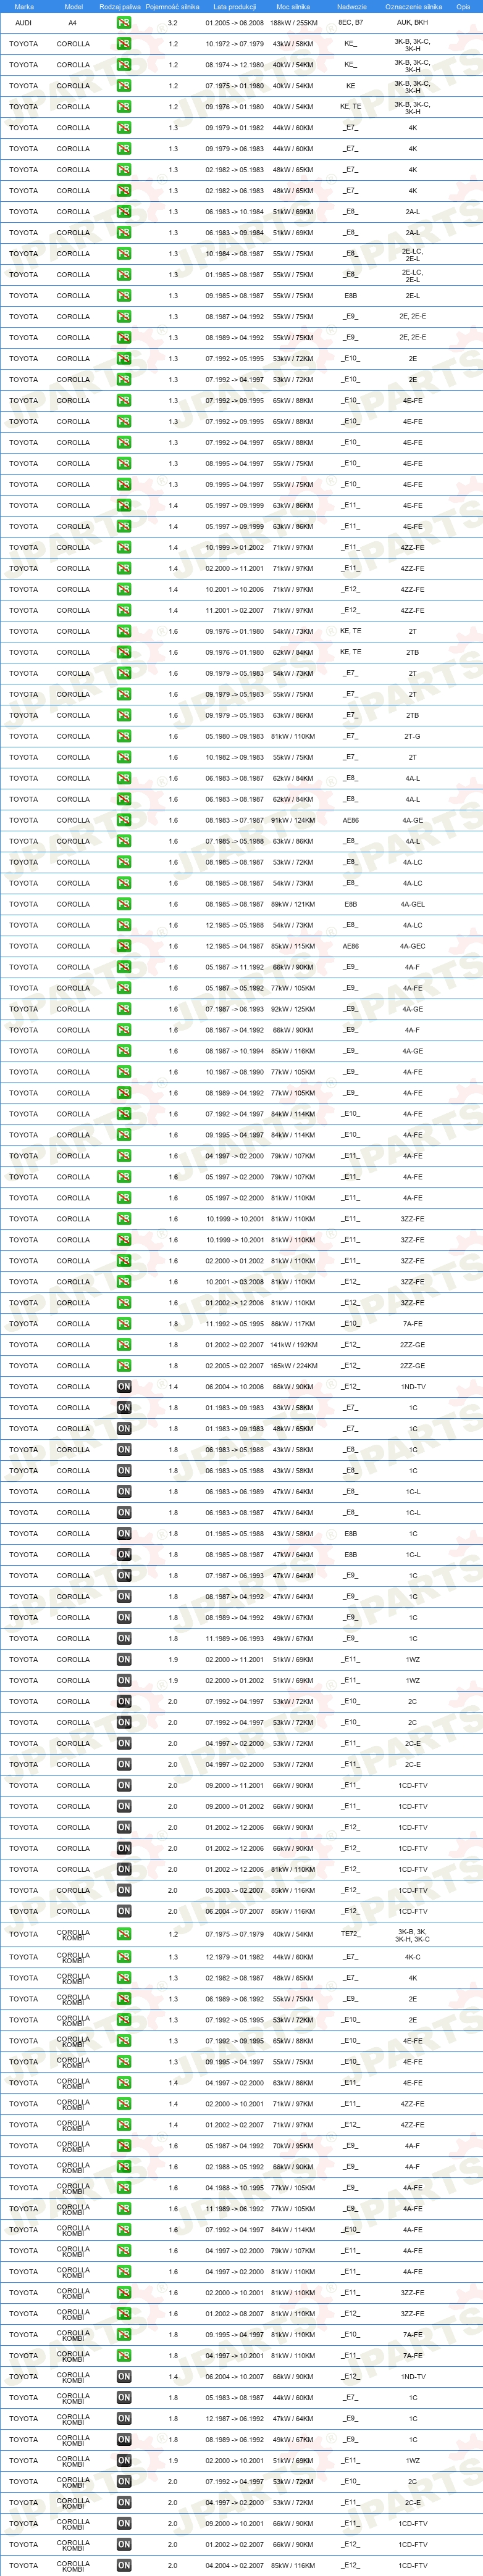This screenshot has width=483, height=2576.
Task: Click petrol icon in 2ZZ-GE 141kW / 192KM row
Action: (x=124, y=1345)
